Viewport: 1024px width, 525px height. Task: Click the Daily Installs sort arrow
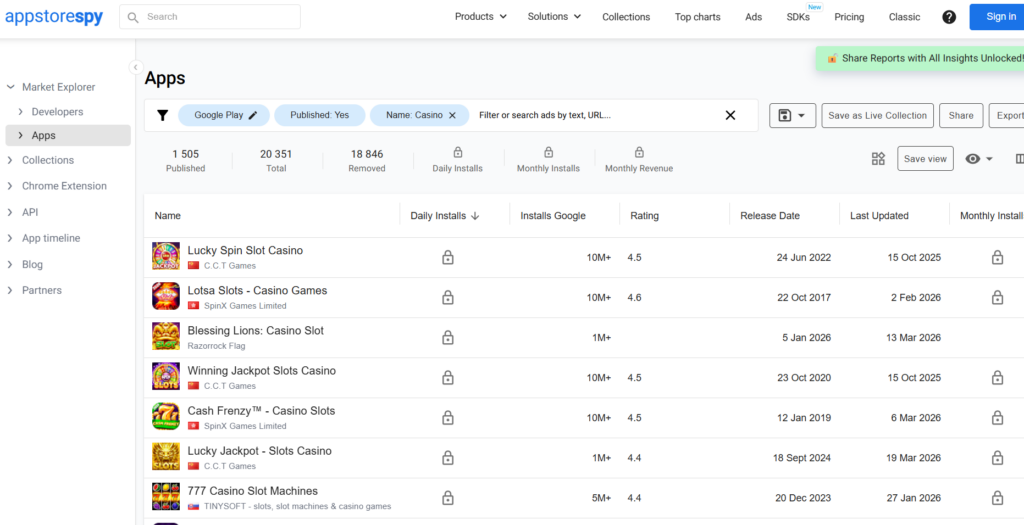coord(475,216)
